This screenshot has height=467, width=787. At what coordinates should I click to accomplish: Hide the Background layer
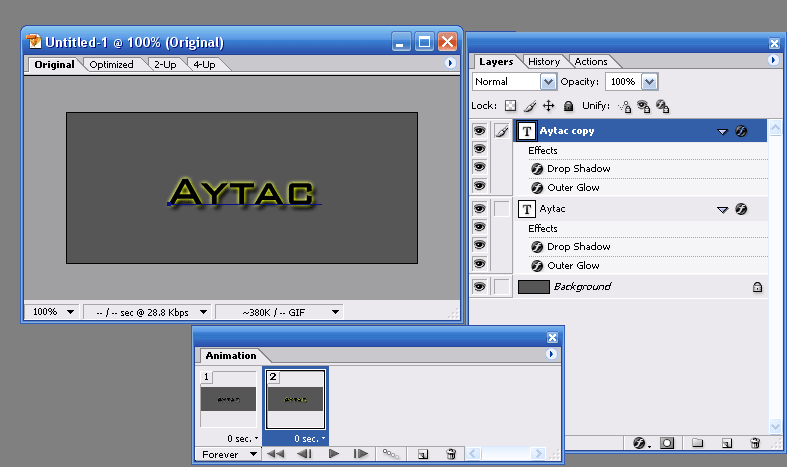pyautogui.click(x=479, y=287)
